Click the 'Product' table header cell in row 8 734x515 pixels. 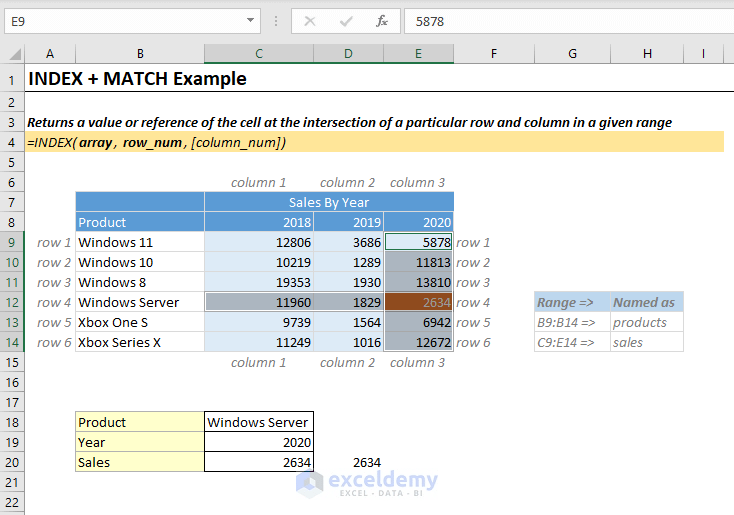coord(140,222)
